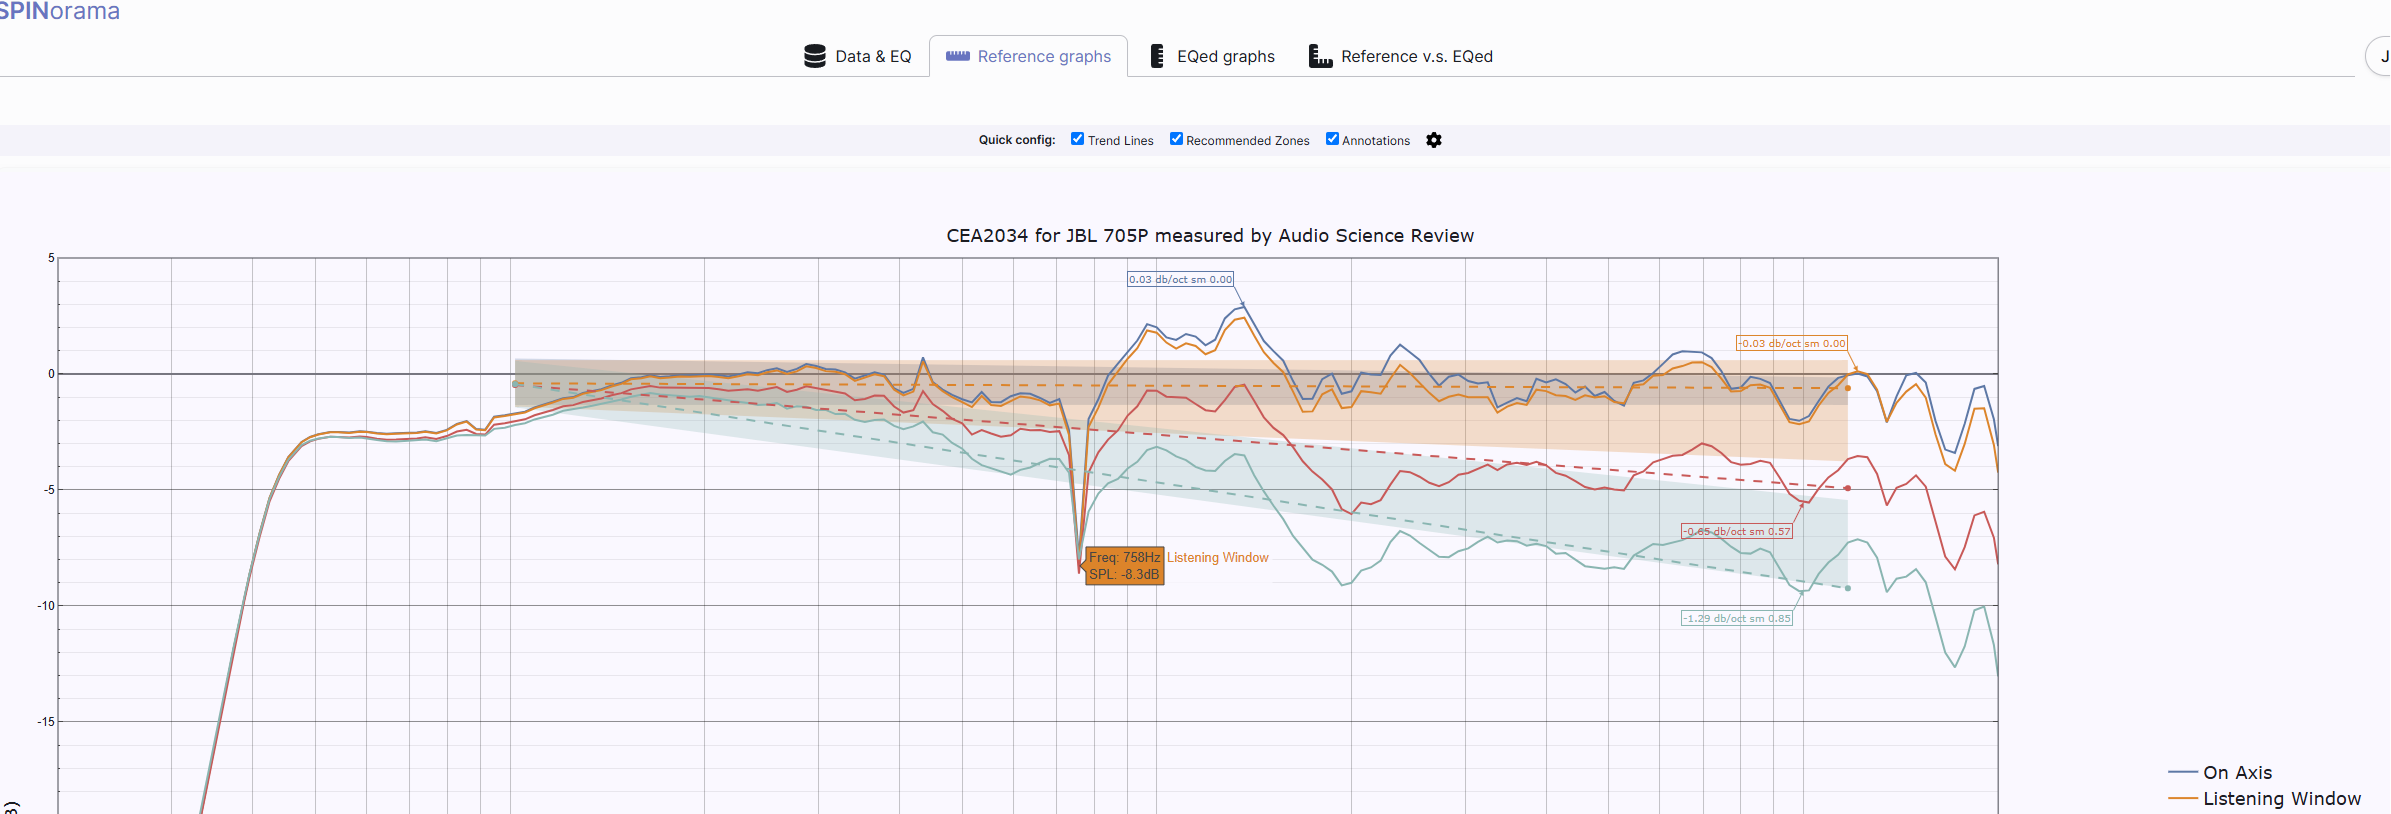Click the database icon beside Data & EQ
2391x814 pixels.
click(x=815, y=56)
